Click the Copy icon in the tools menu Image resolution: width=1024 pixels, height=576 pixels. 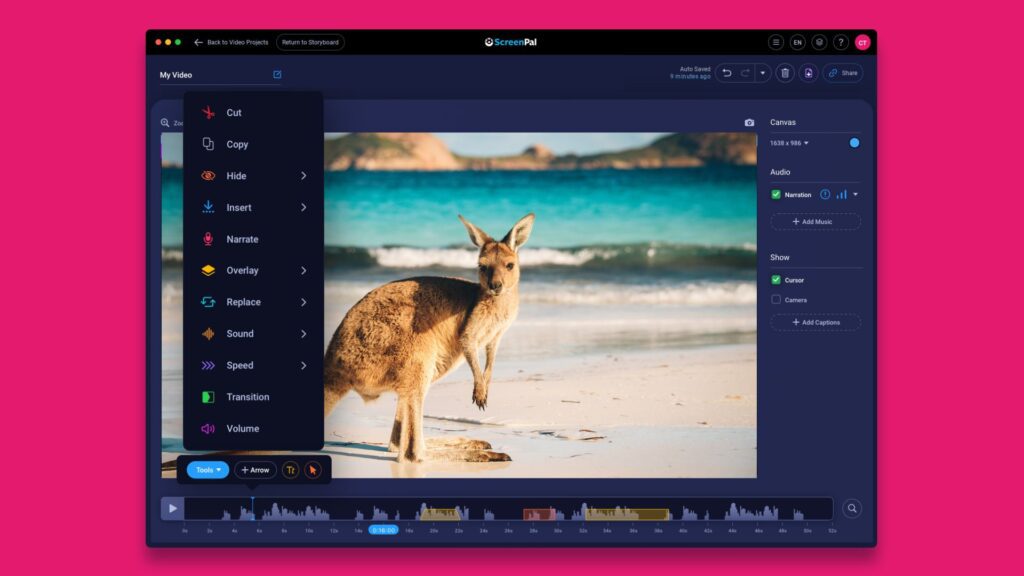[x=209, y=144]
